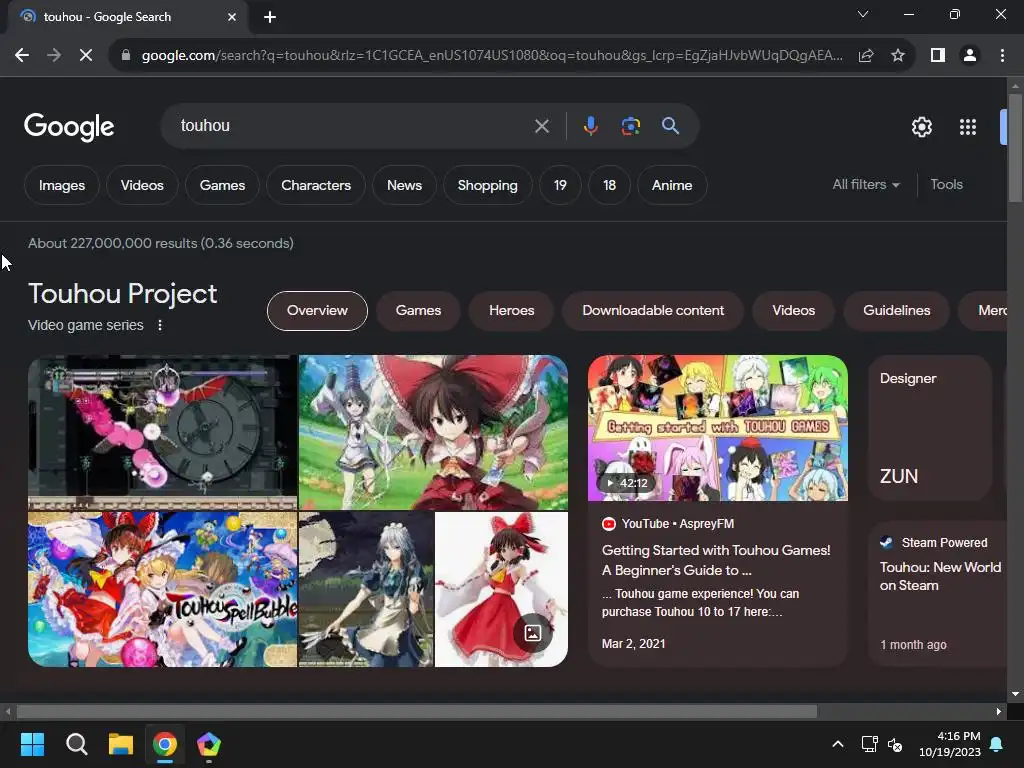The image size is (1024, 768).
Task: Open the Guidelines tab
Action: pos(897,311)
